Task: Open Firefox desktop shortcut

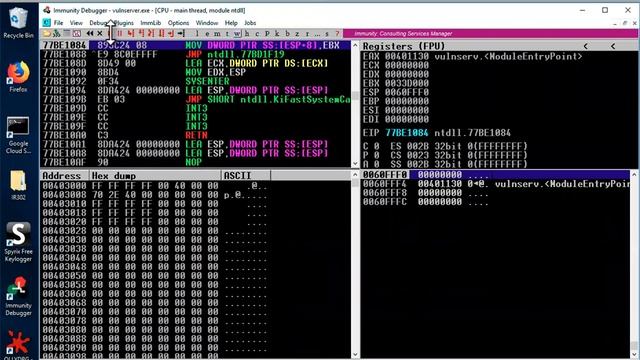Action: click(x=18, y=76)
